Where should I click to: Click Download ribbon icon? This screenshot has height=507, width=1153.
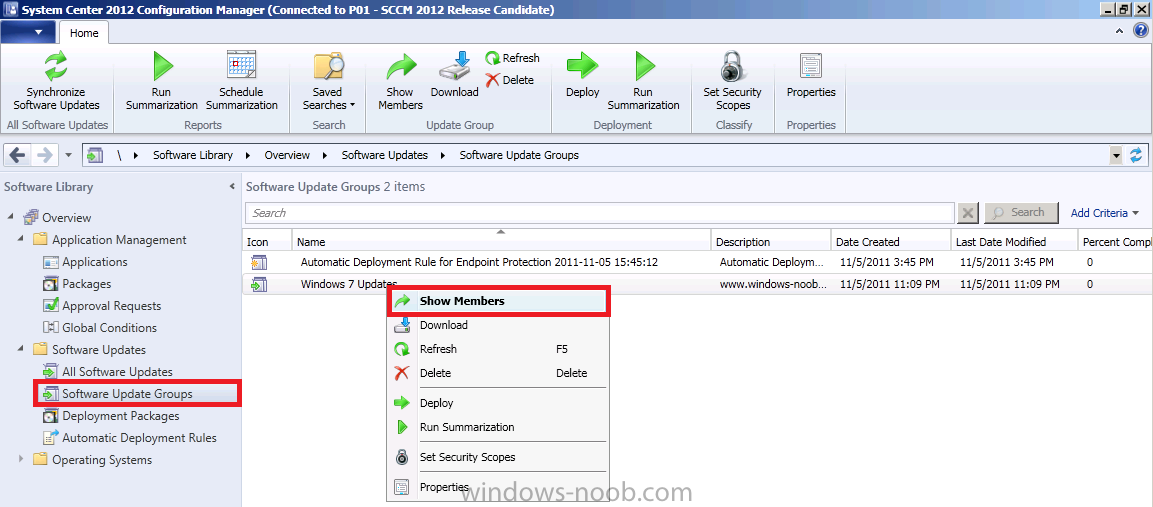tap(454, 66)
